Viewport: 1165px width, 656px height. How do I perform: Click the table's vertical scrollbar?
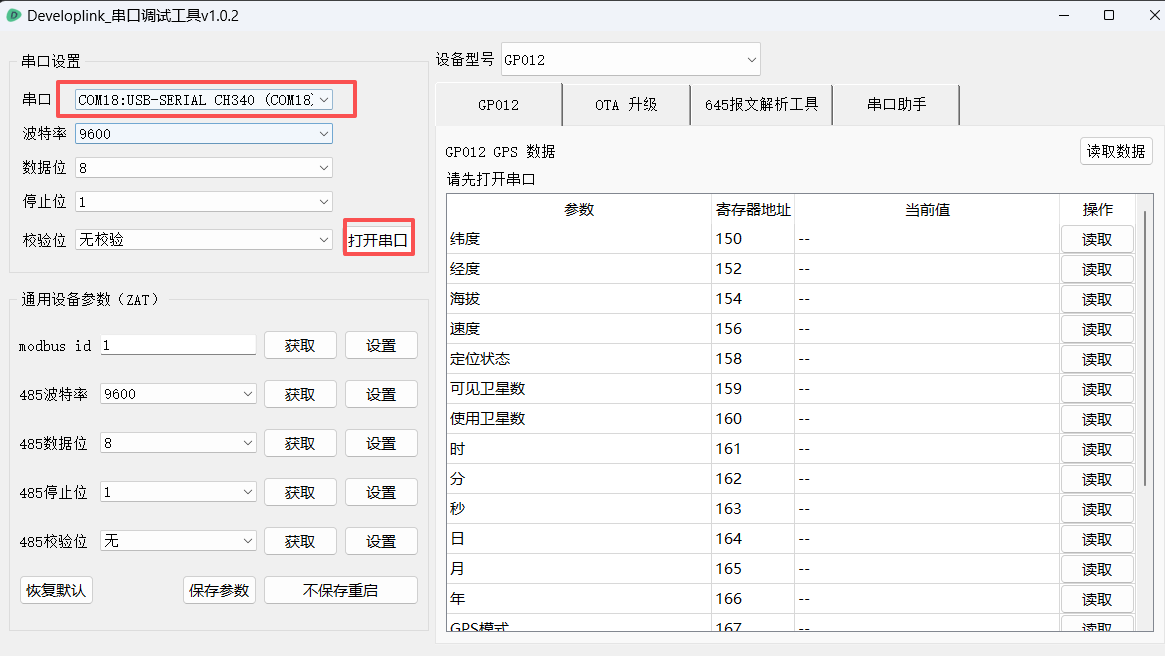[x=1145, y=349]
